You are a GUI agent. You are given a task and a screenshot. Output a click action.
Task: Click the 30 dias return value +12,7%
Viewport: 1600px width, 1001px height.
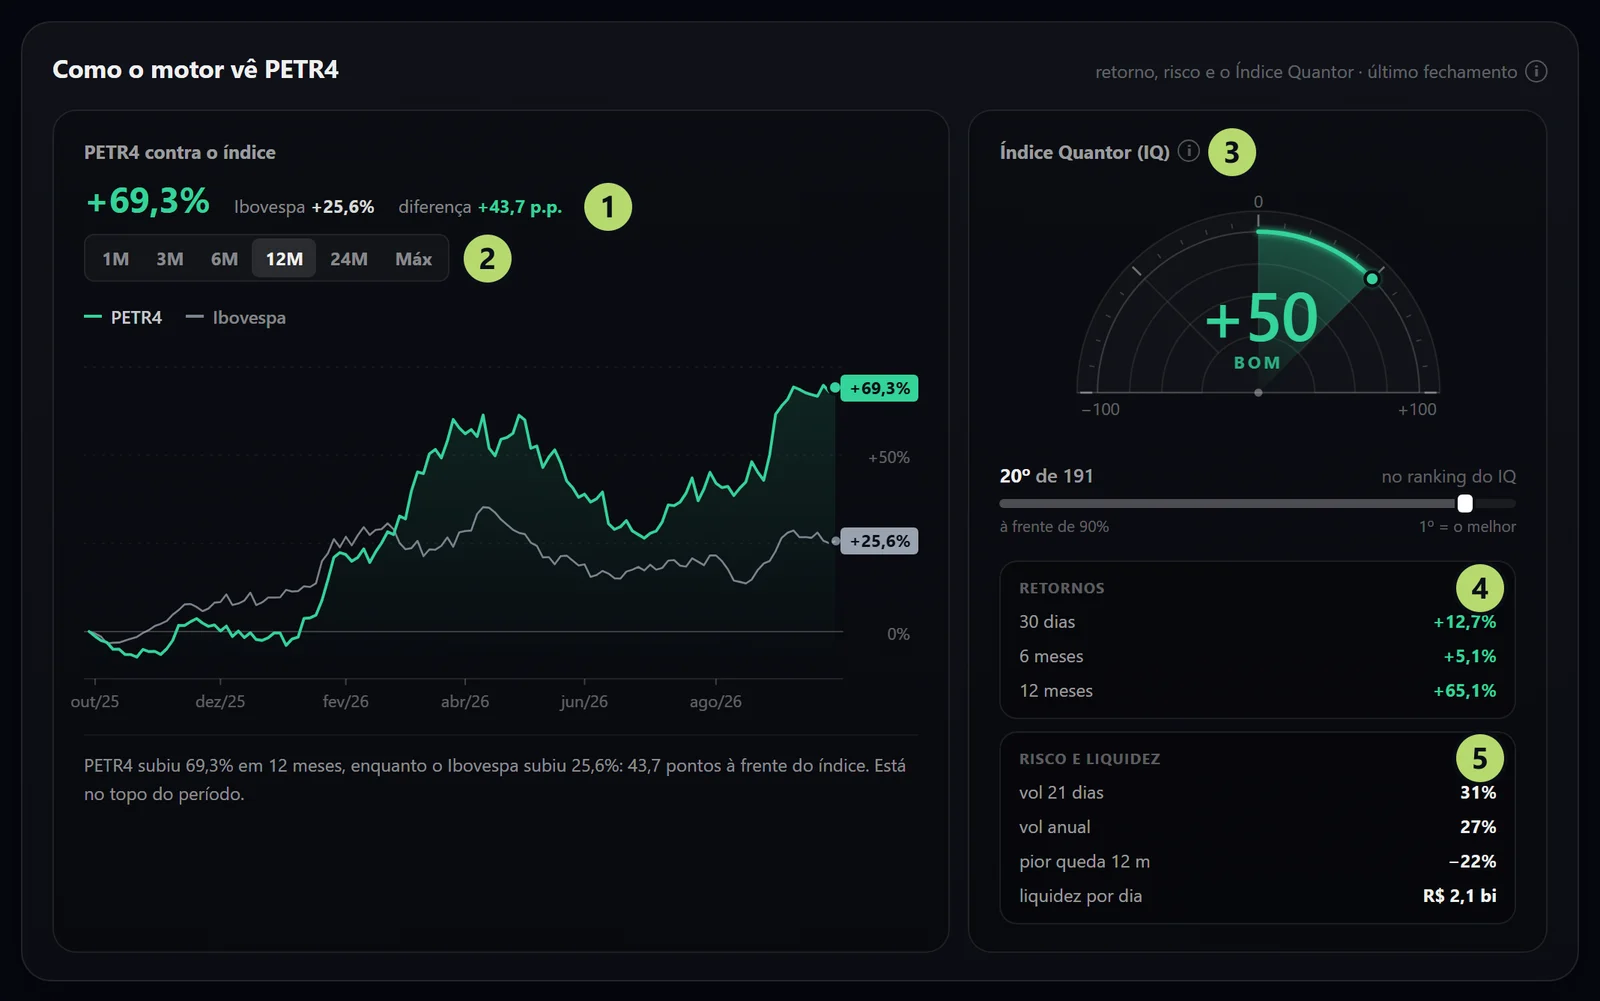[x=1465, y=622]
